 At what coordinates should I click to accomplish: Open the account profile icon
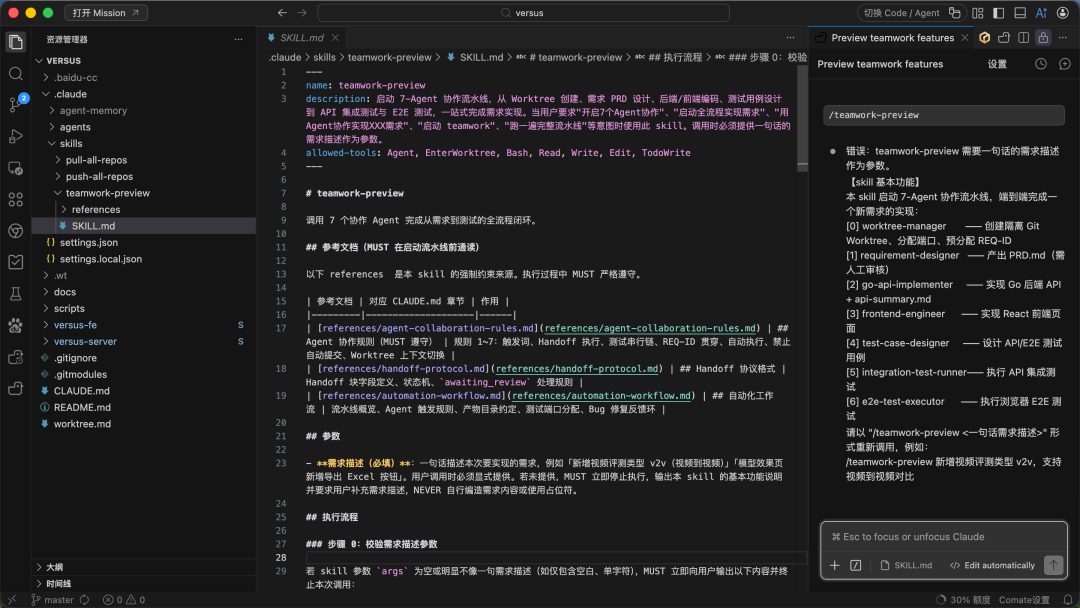tap(1063, 12)
